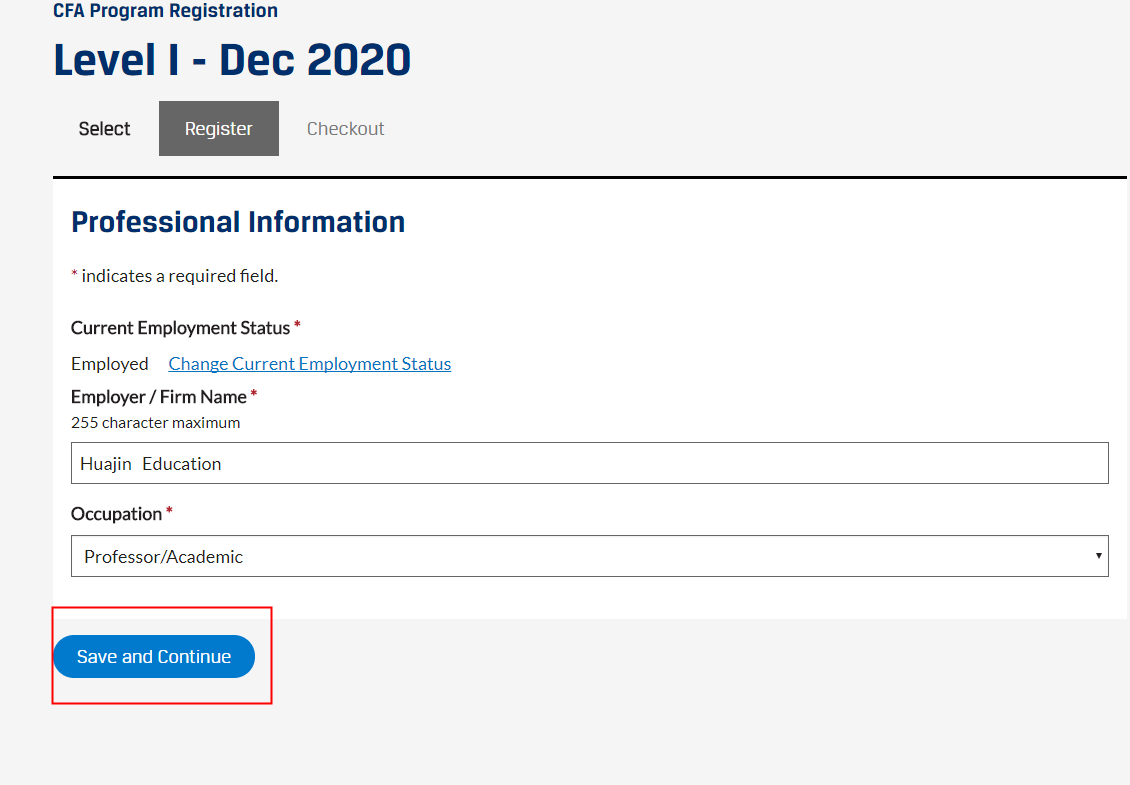Click the '255 character maximum' hint text
The image size is (1130, 785).
156,422
